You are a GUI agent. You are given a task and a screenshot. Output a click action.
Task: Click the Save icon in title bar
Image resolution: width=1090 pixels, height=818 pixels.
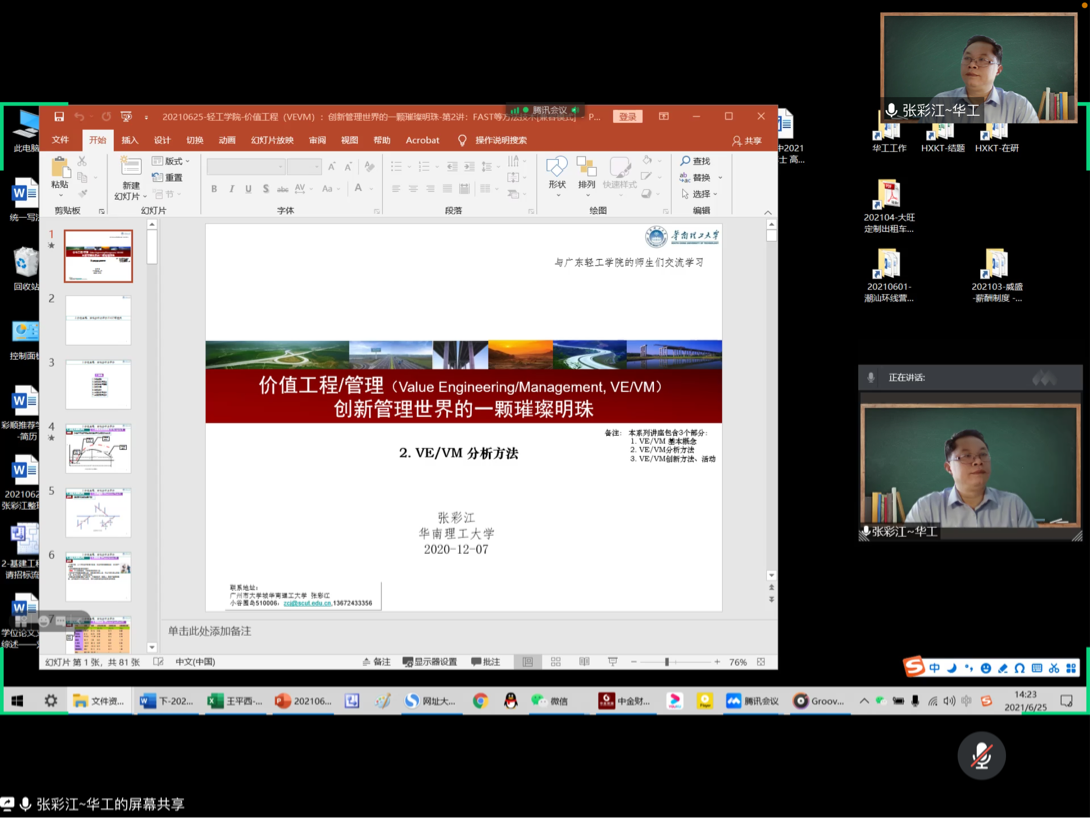pyautogui.click(x=59, y=117)
